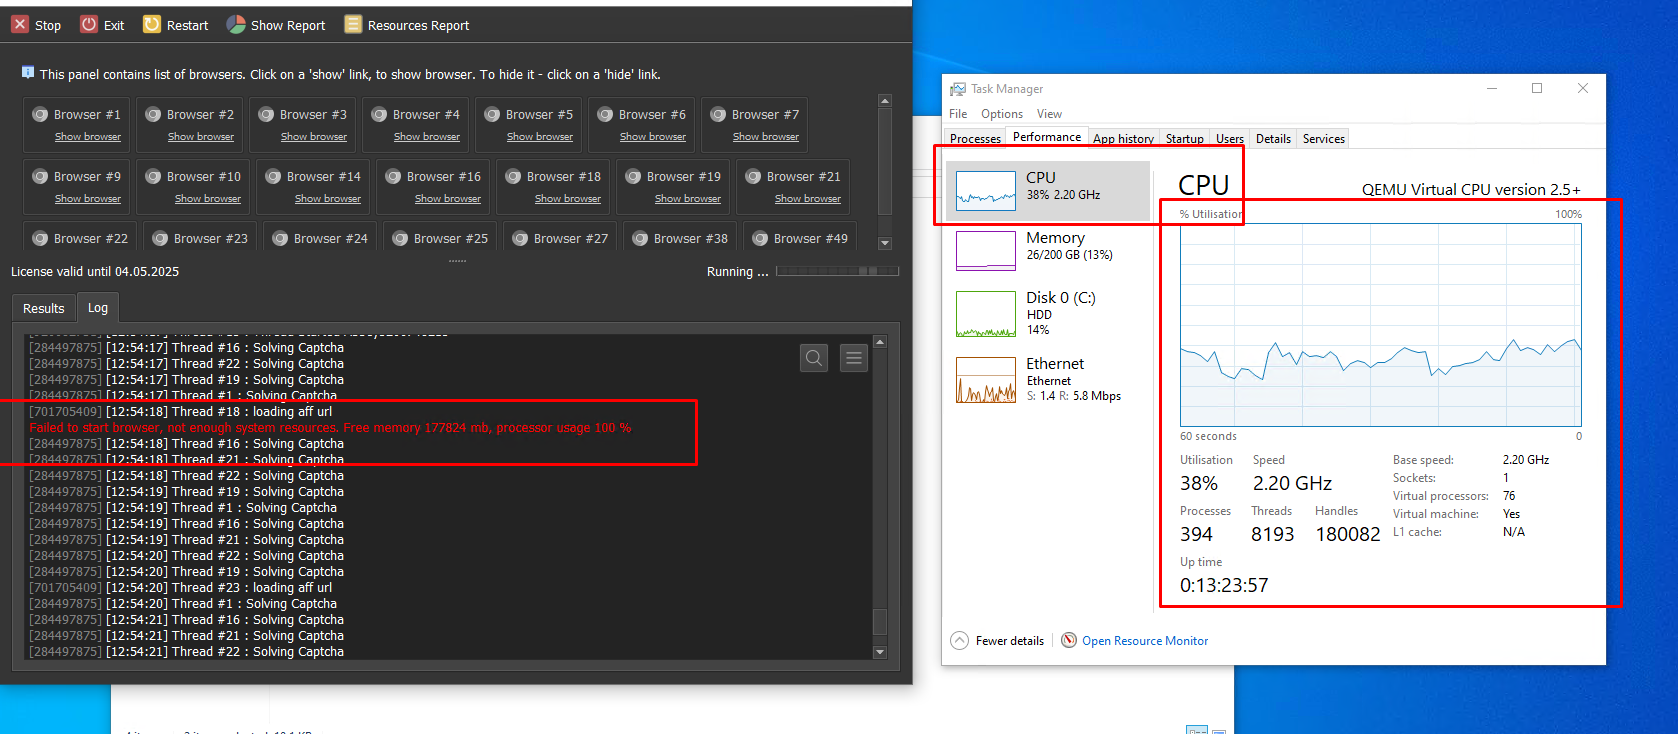Click the Stop icon in toolbar

coord(20,25)
